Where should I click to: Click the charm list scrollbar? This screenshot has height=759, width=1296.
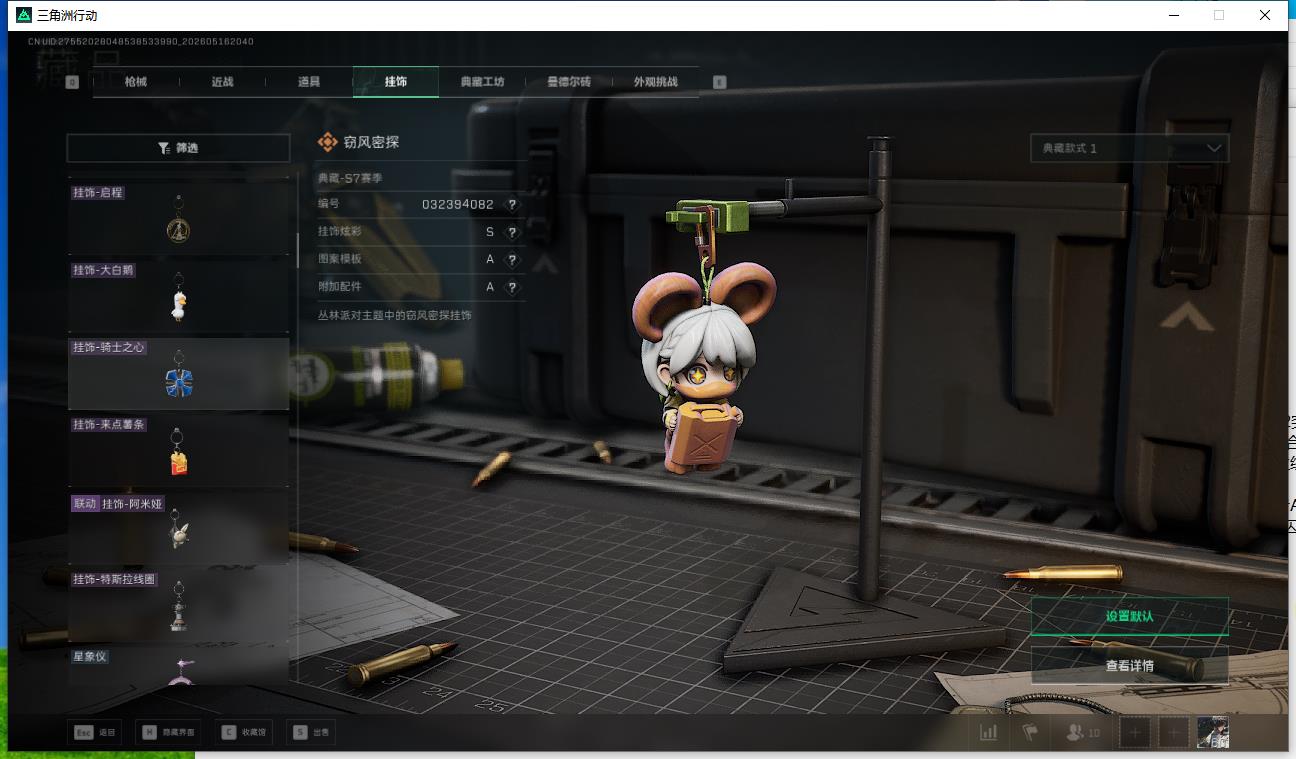click(x=297, y=250)
